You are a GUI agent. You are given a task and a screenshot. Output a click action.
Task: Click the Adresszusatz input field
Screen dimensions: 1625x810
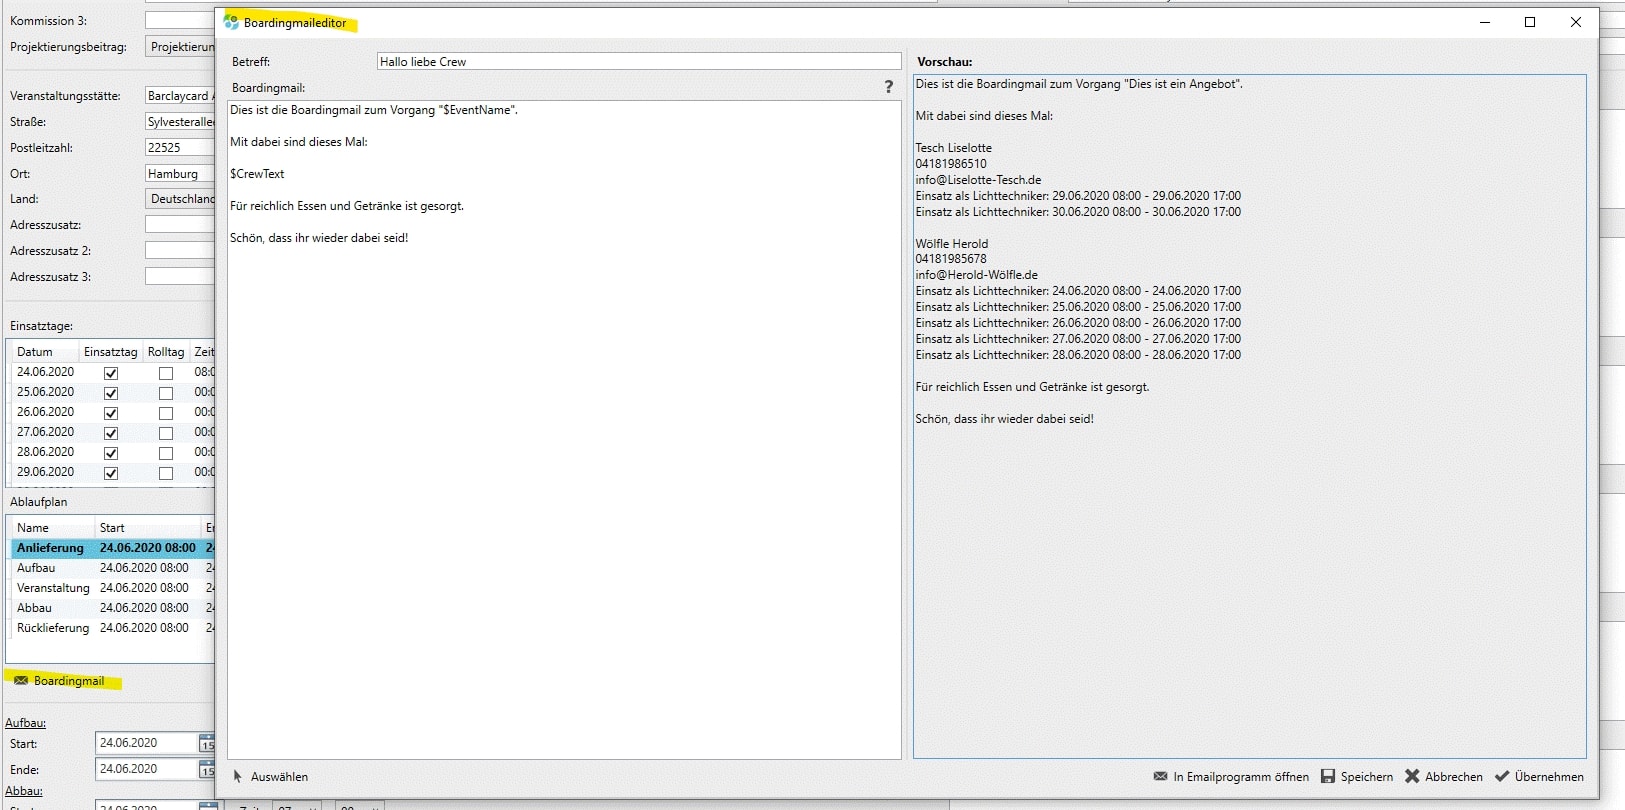pos(180,224)
